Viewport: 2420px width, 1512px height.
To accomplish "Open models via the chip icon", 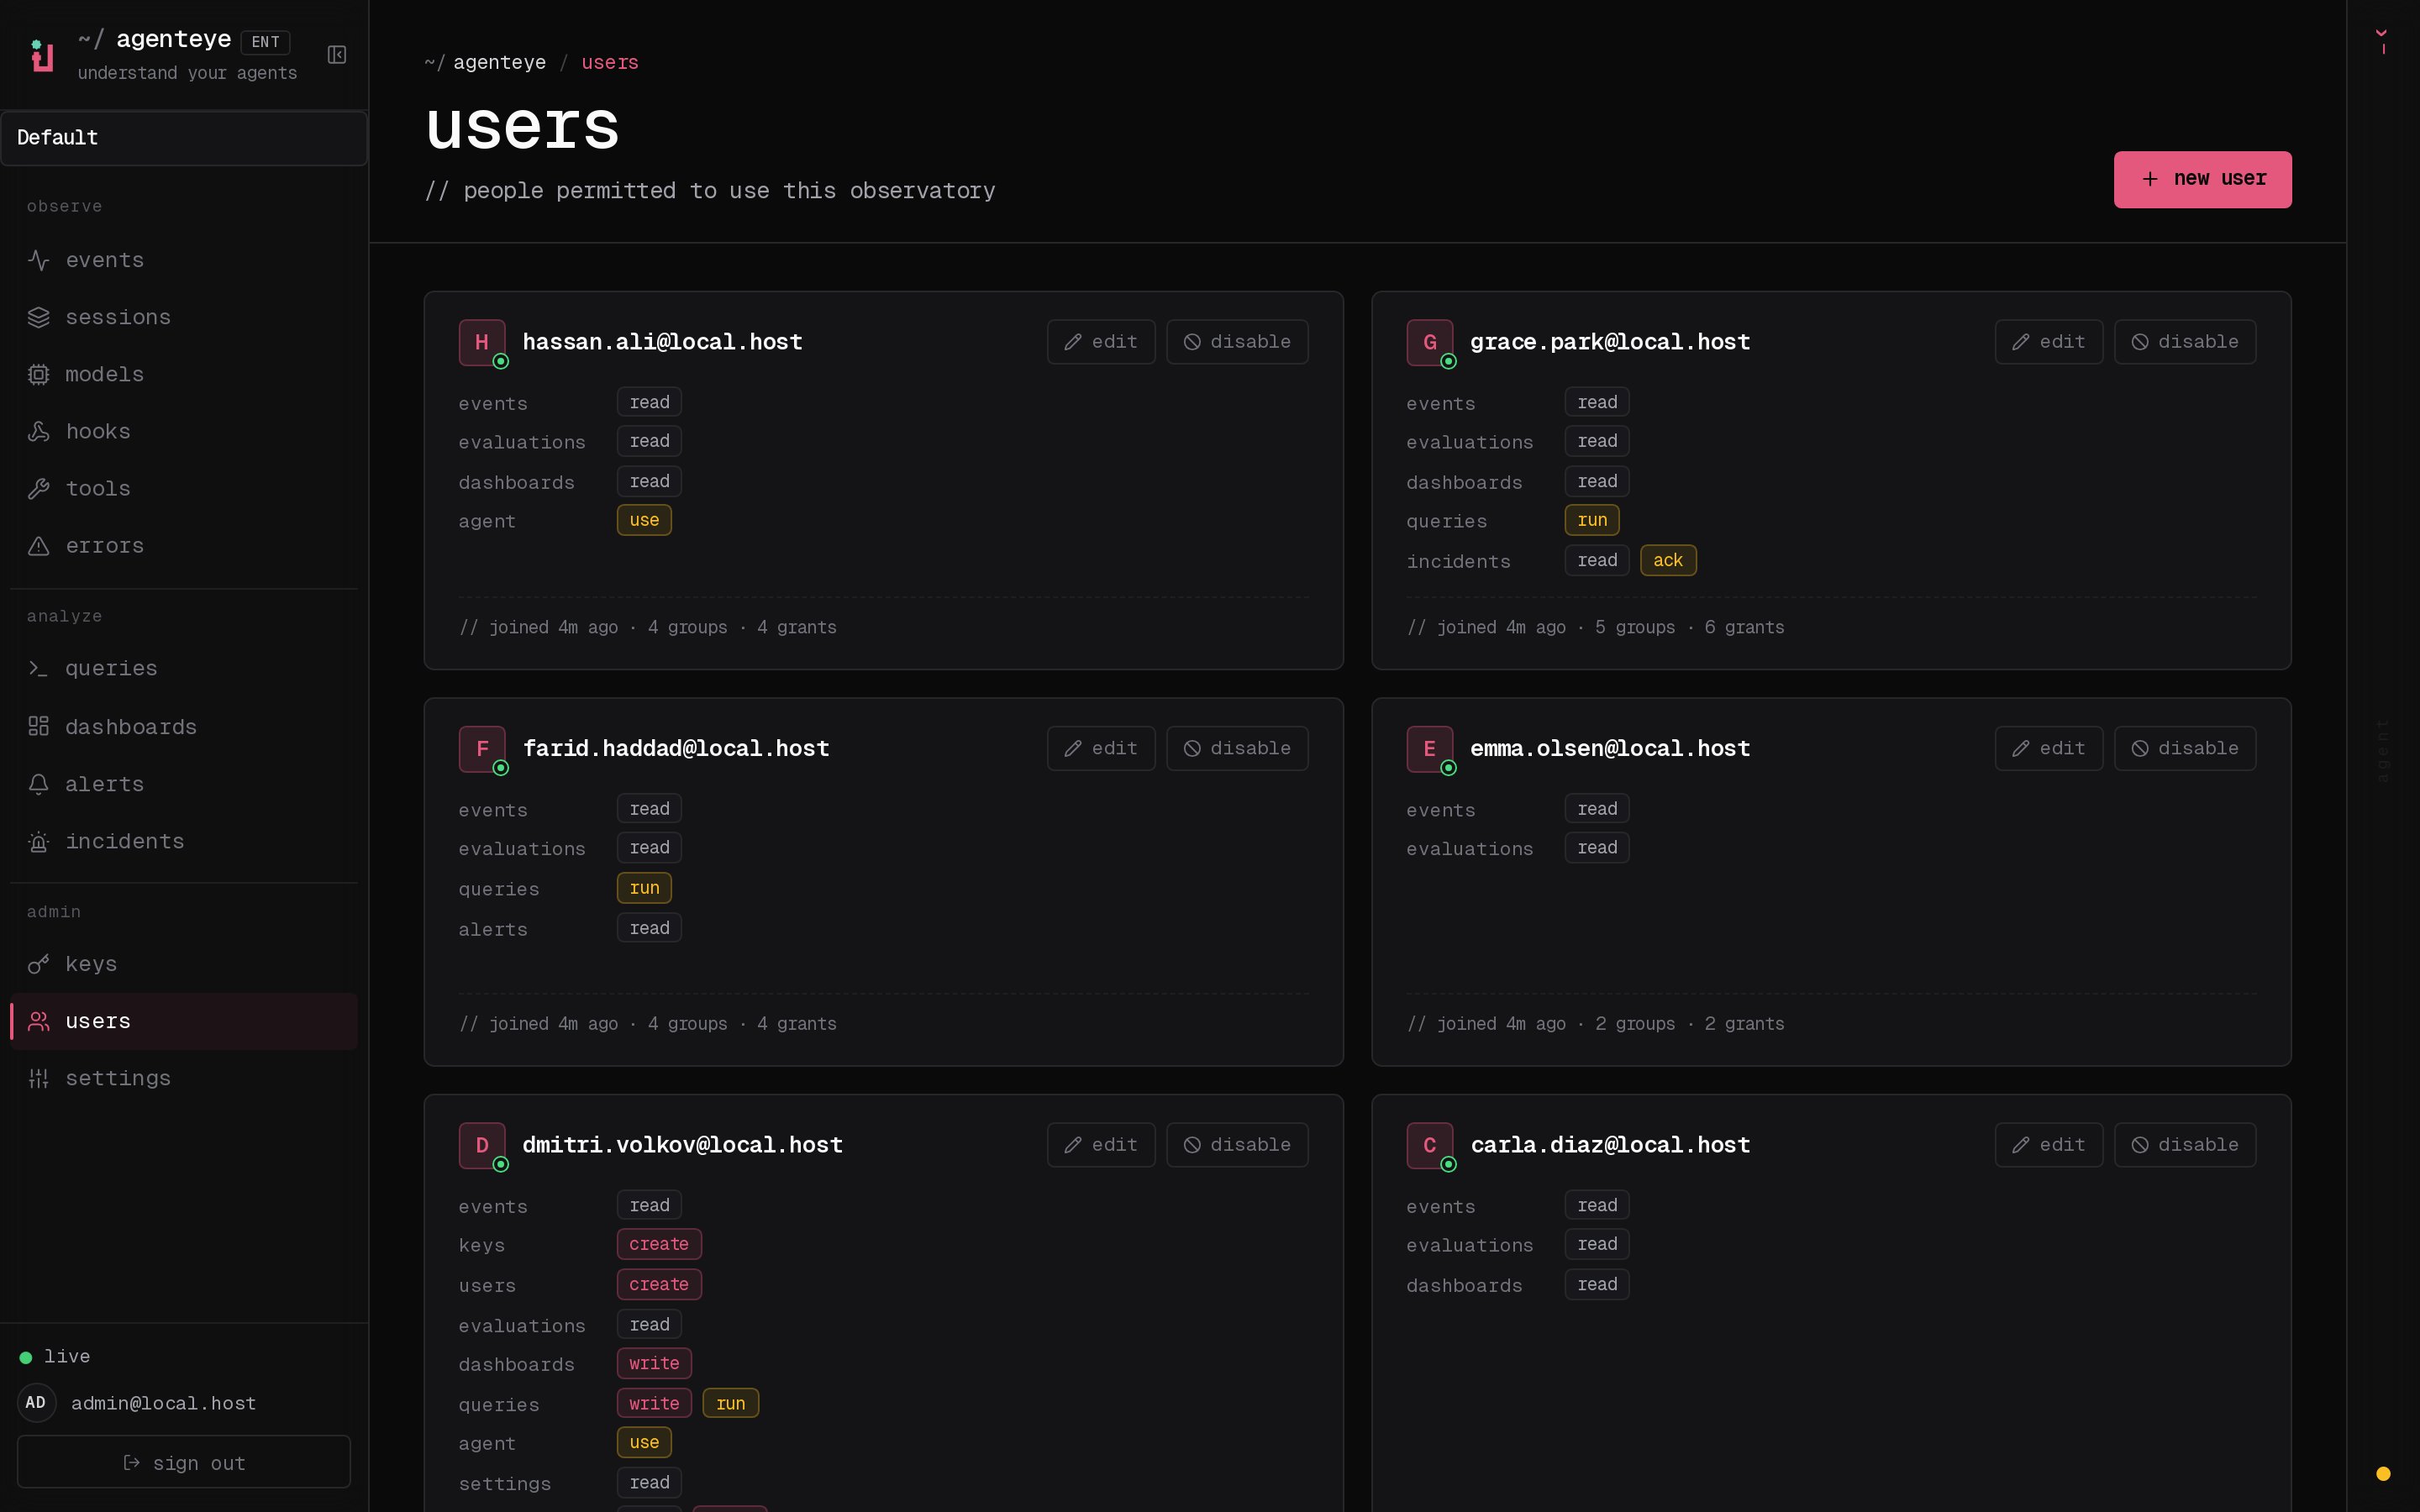I will click(x=39, y=374).
